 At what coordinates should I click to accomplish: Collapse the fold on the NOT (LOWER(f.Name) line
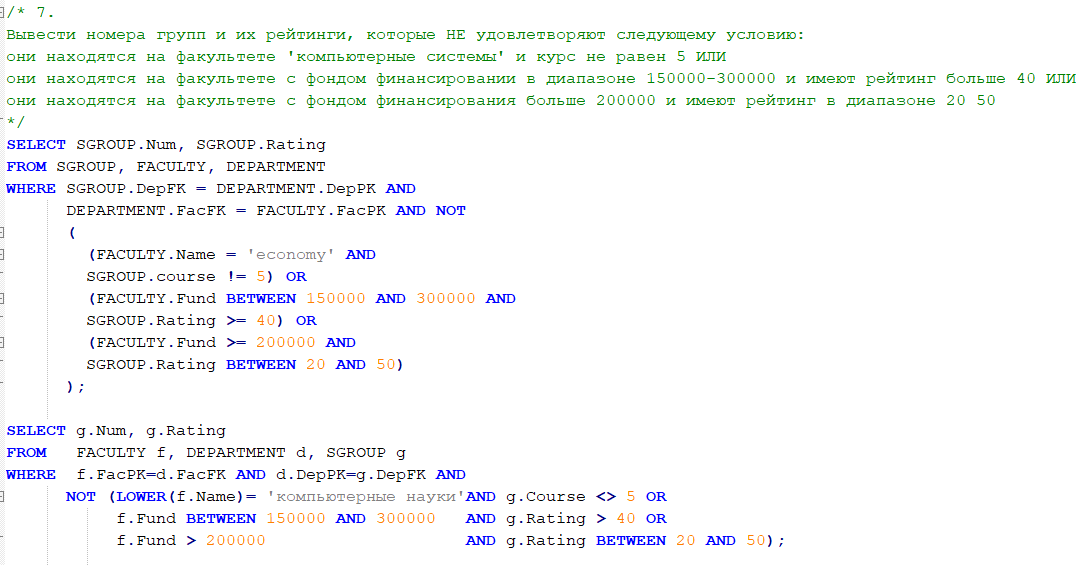2,496
